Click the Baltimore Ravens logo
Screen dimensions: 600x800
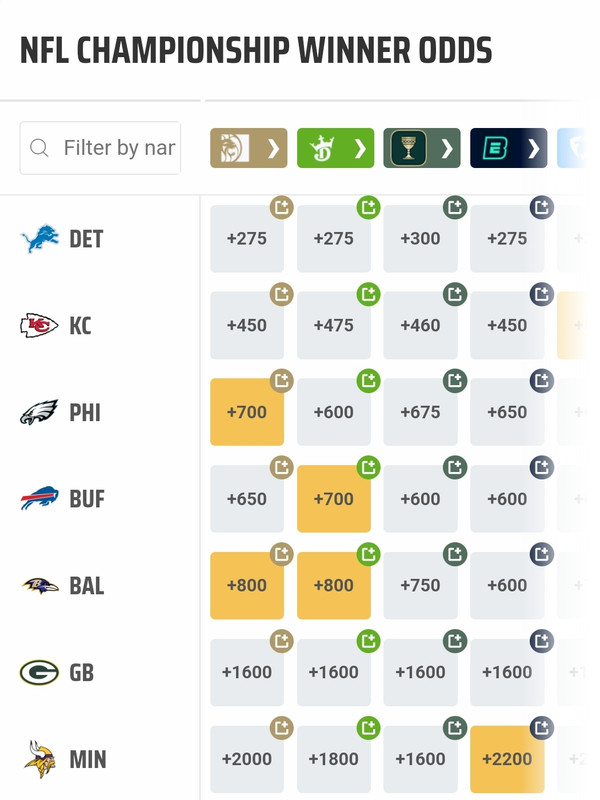tap(39, 585)
